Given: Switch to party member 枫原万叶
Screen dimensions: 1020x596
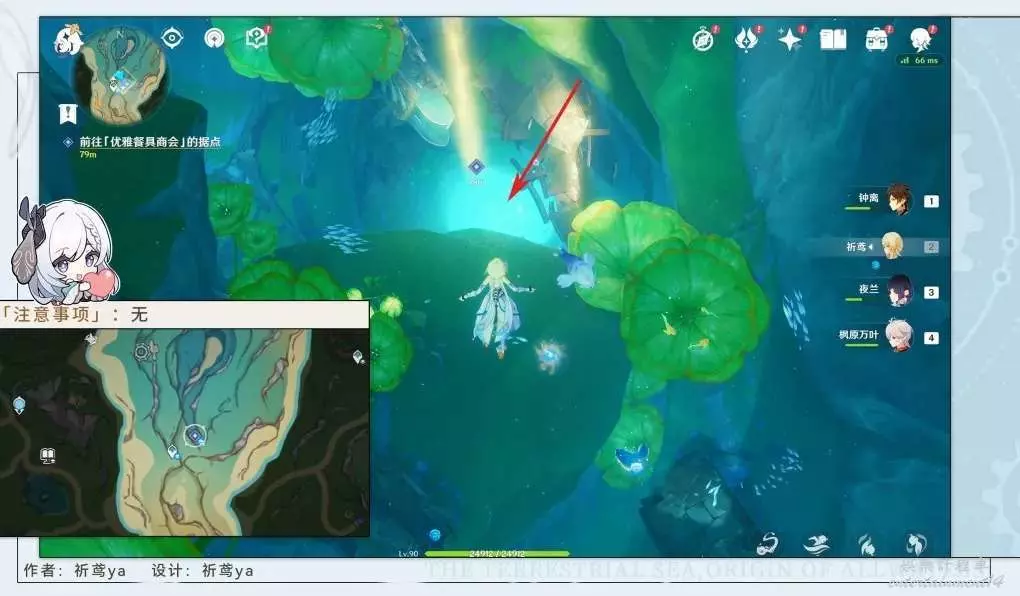Looking at the screenshot, I should pyautogui.click(x=899, y=337).
